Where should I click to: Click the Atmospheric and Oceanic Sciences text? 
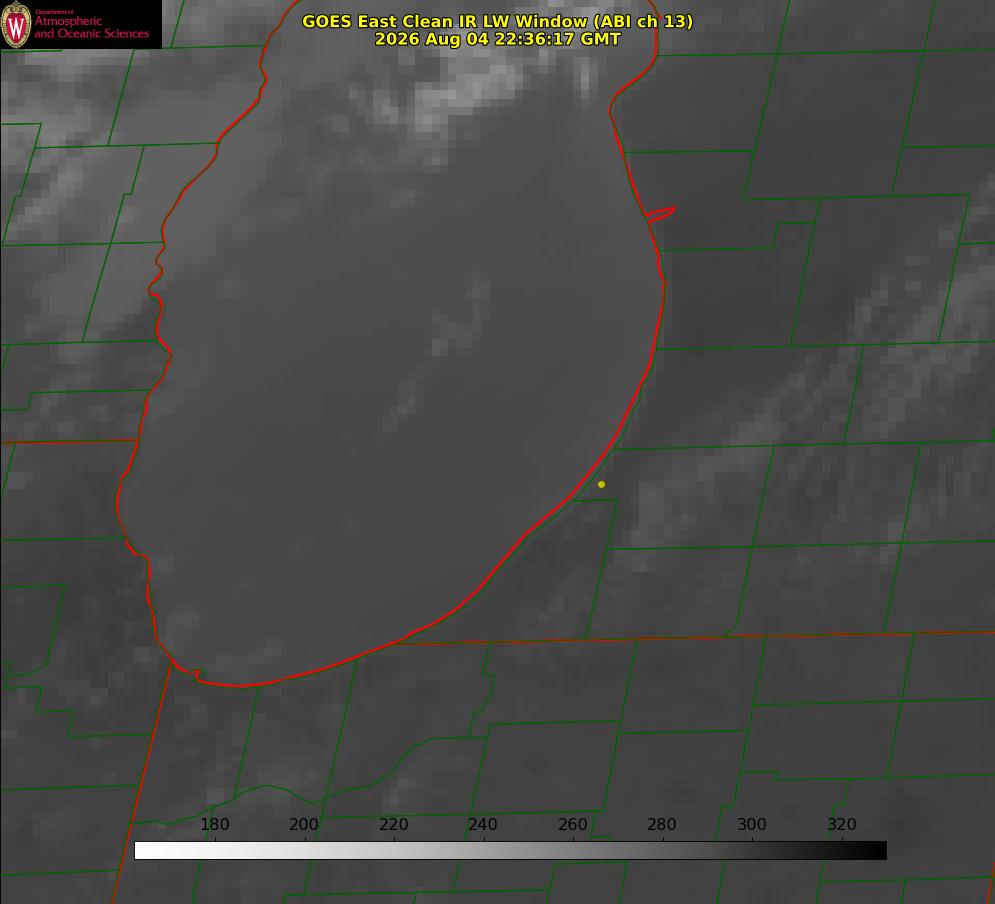(x=91, y=27)
